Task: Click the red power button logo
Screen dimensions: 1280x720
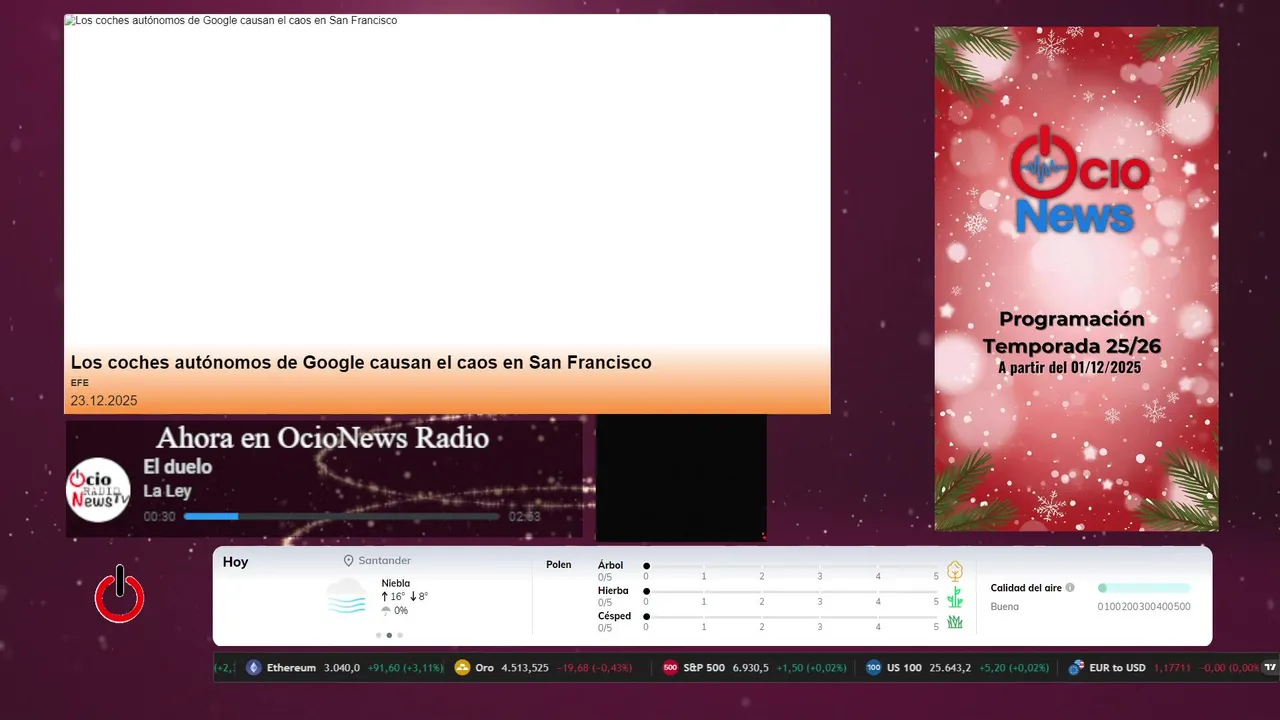Action: pos(119,594)
